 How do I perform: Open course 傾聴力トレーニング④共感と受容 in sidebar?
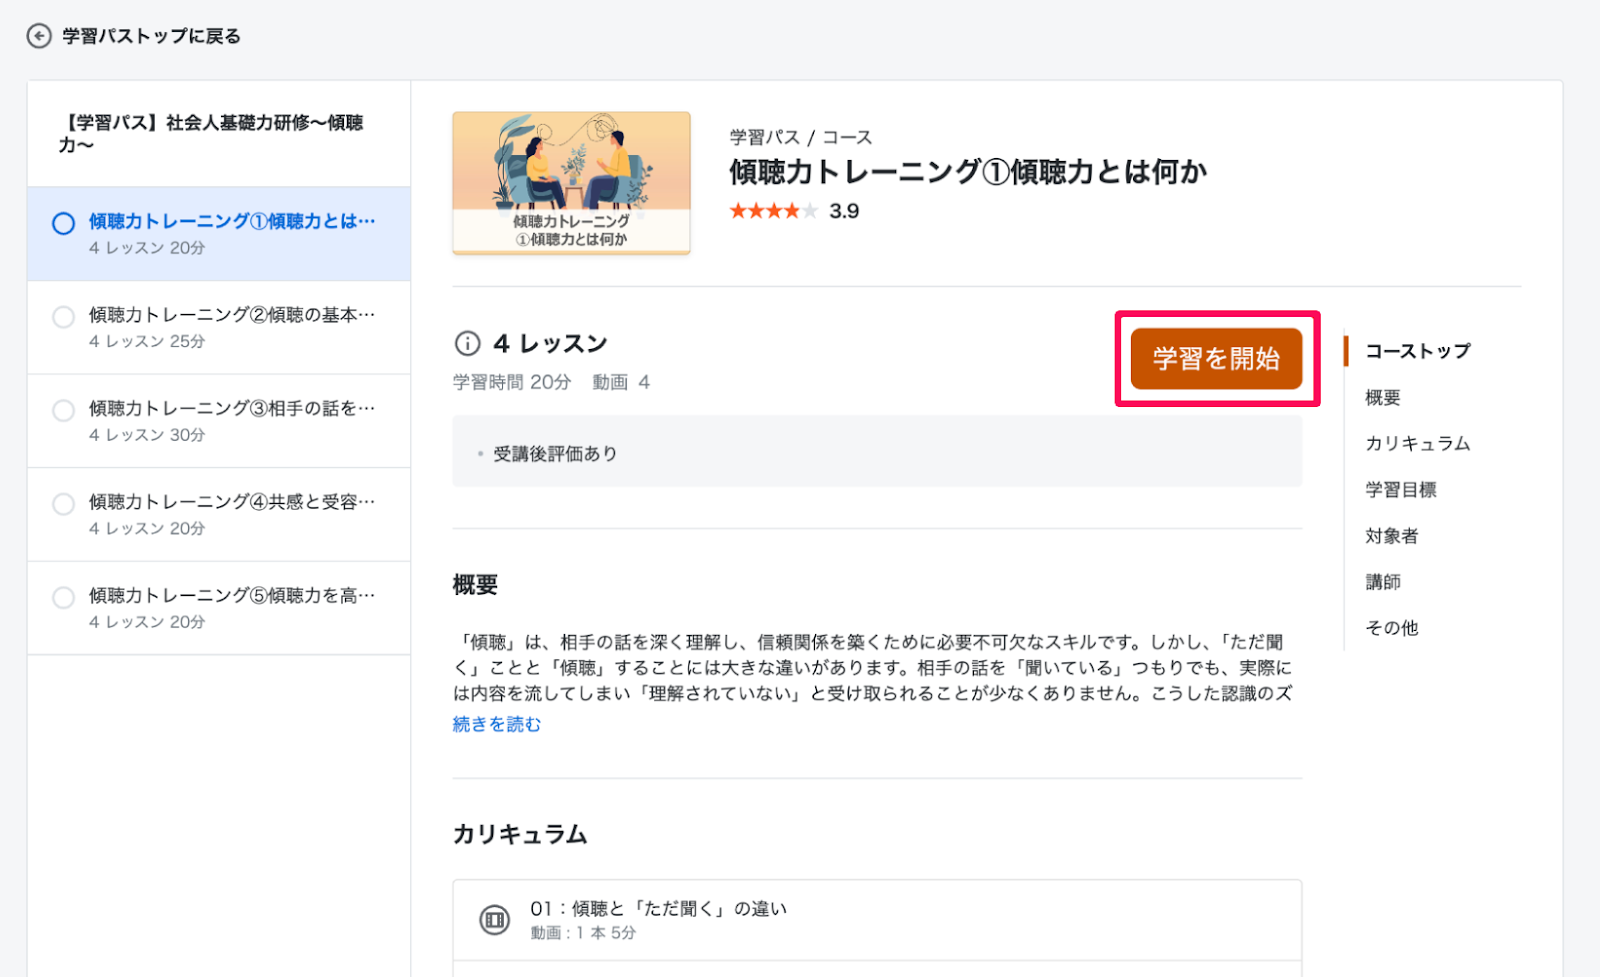pyautogui.click(x=219, y=515)
